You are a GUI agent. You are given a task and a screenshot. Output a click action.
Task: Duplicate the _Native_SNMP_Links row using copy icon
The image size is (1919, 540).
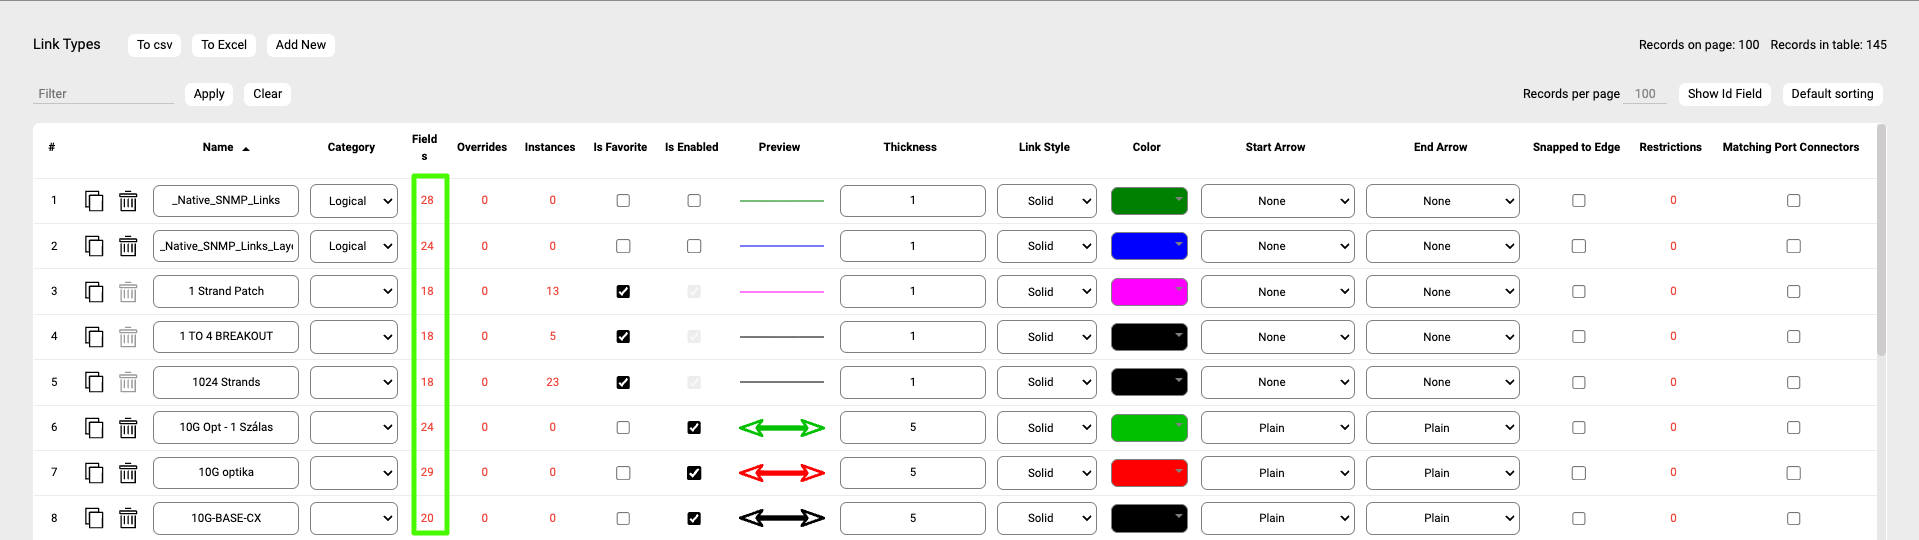94,201
